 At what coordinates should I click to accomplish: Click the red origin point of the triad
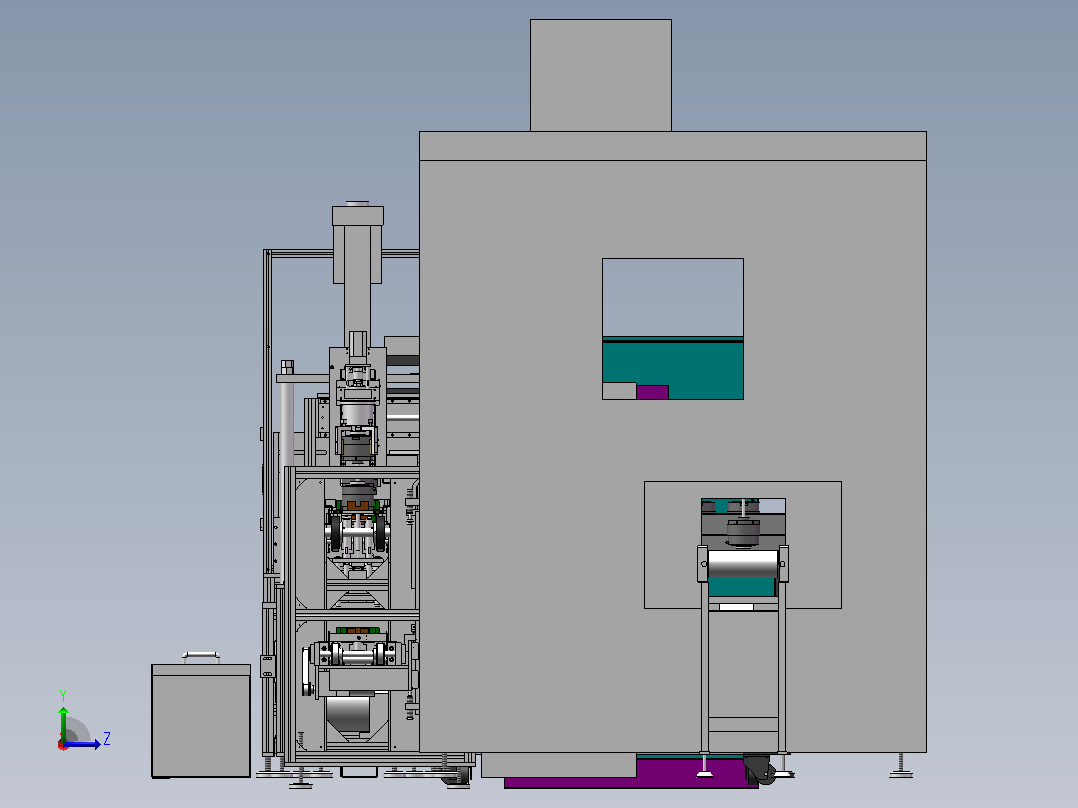pos(63,745)
